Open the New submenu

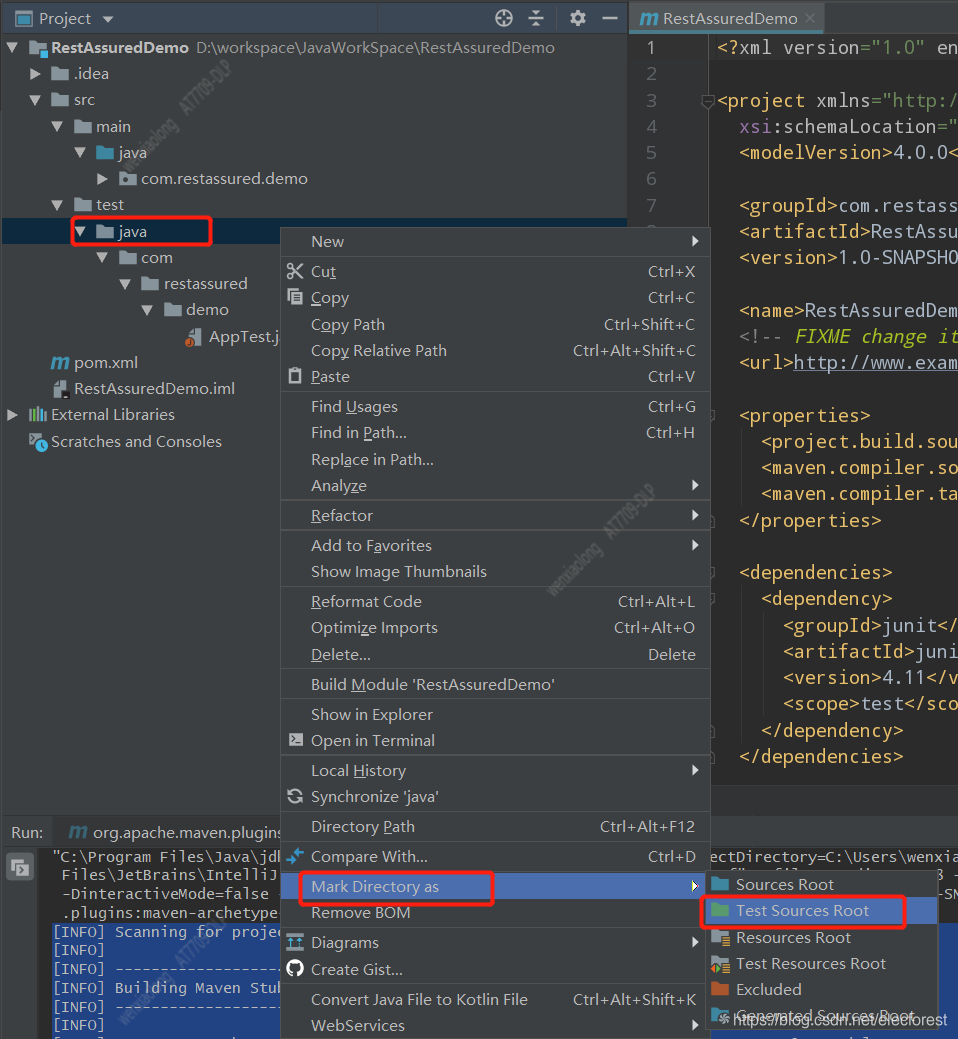click(496, 242)
